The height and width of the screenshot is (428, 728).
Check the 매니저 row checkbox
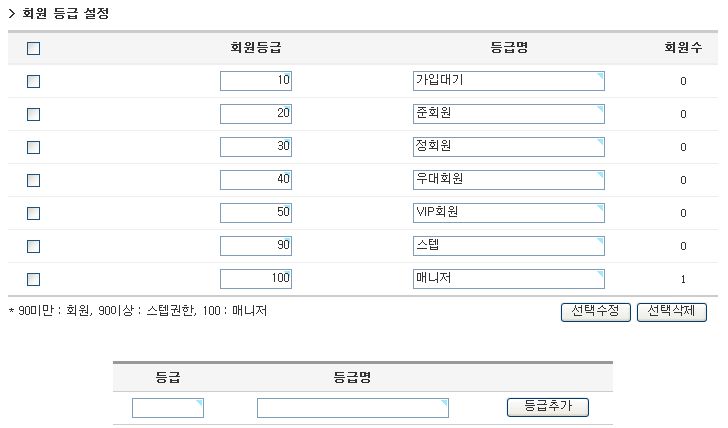click(33, 279)
